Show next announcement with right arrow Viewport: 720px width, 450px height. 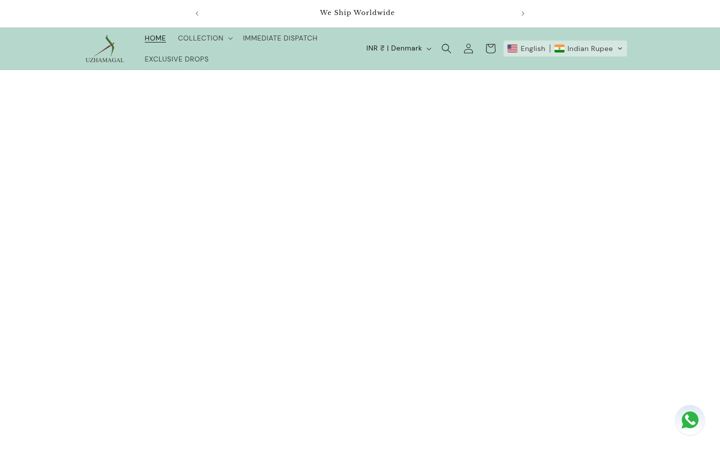point(523,13)
